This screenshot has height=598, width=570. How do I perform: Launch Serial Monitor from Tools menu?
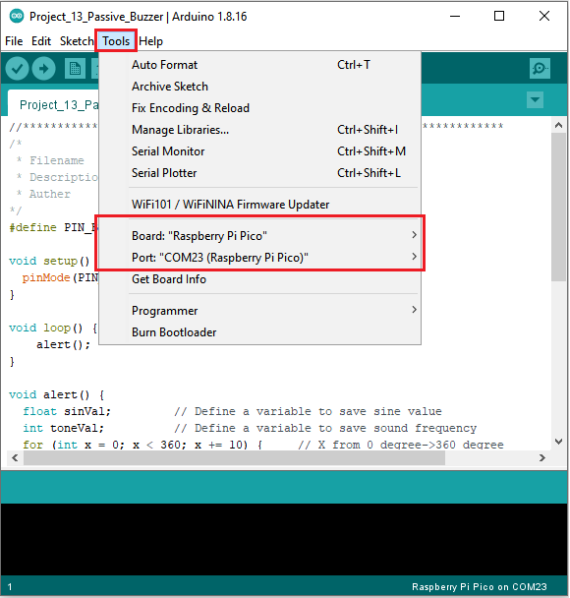[x=260, y=151]
